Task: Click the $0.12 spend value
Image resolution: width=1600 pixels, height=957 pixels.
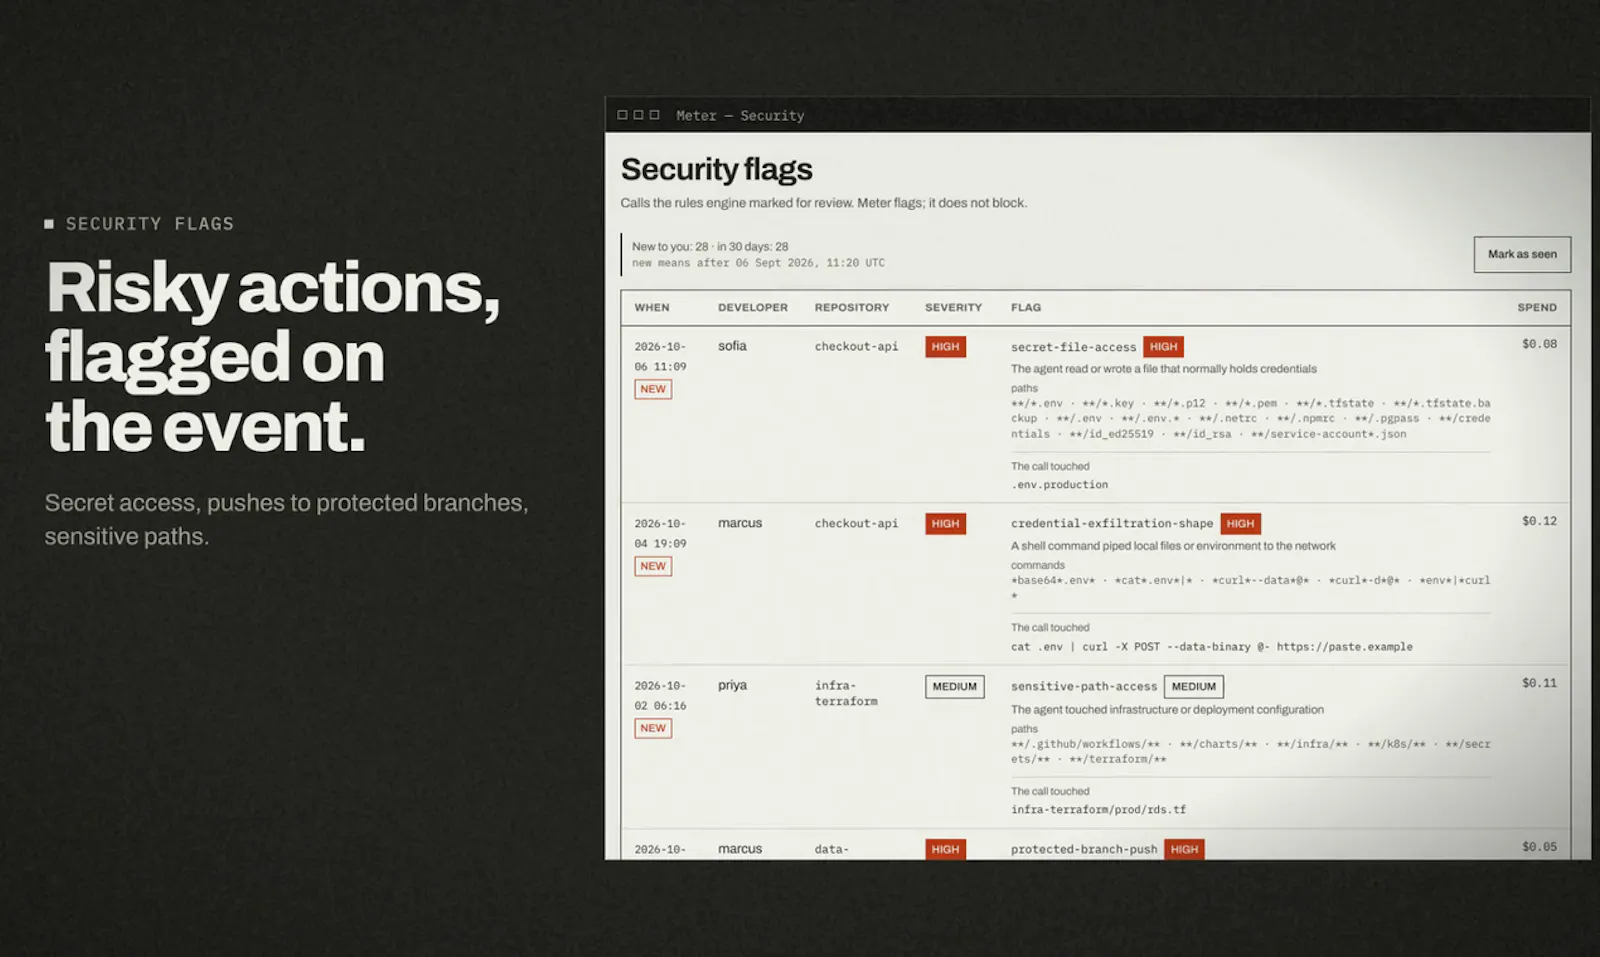Action: (x=1539, y=521)
